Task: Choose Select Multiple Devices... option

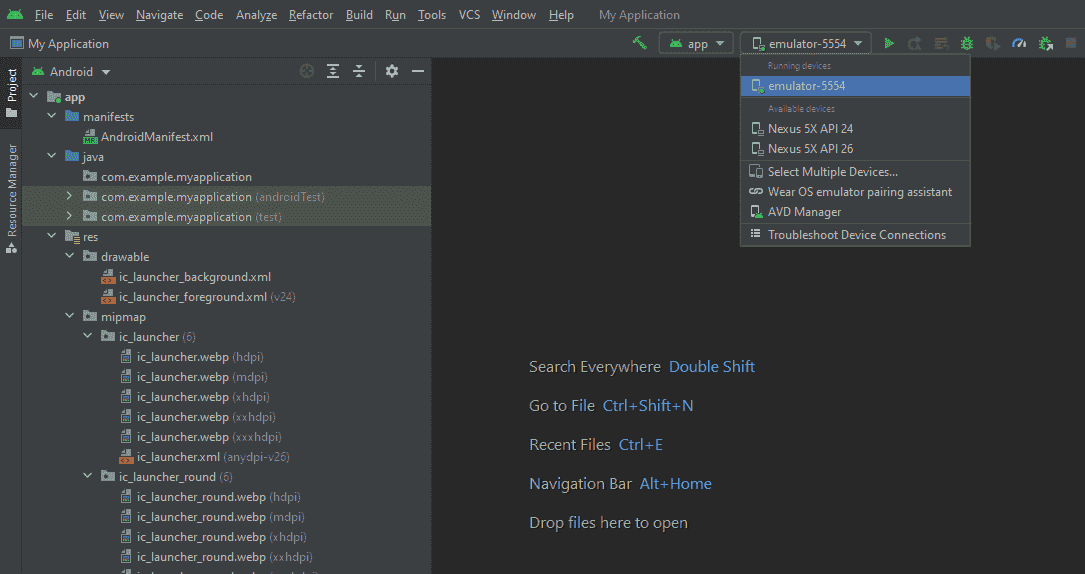Action: coord(855,172)
